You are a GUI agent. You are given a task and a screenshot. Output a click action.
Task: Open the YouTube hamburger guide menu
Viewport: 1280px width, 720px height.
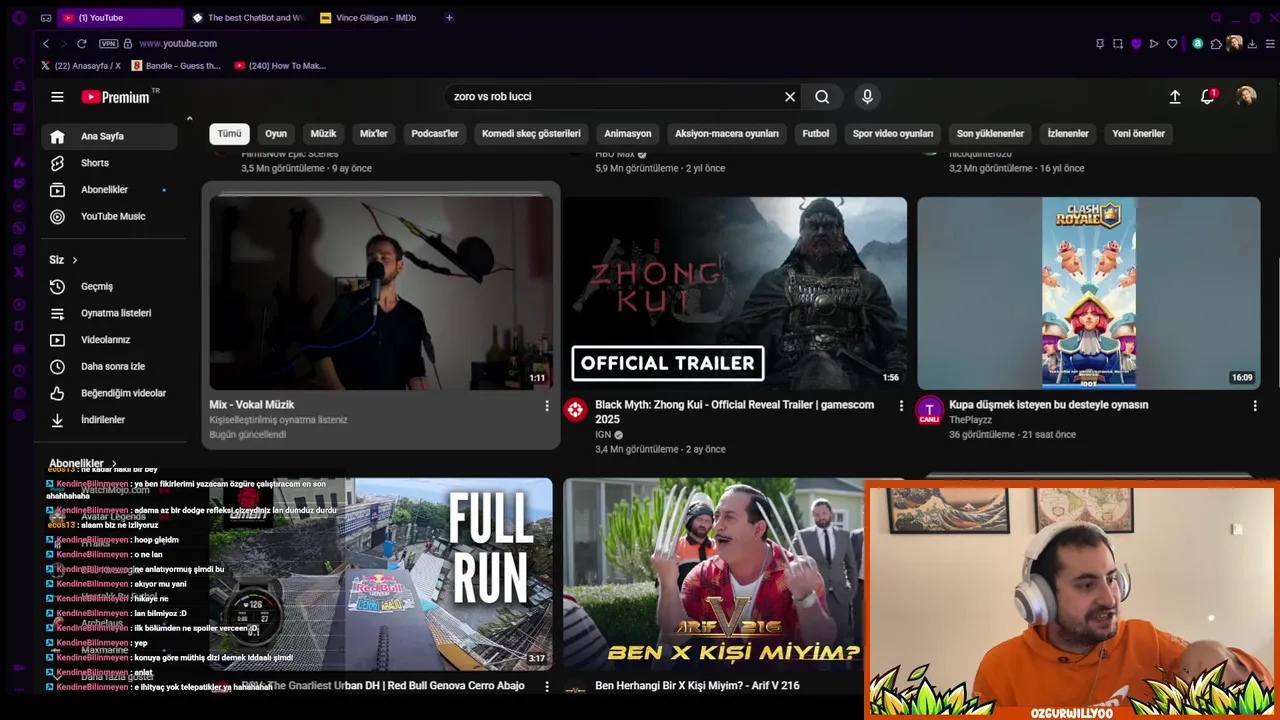pyautogui.click(x=57, y=97)
